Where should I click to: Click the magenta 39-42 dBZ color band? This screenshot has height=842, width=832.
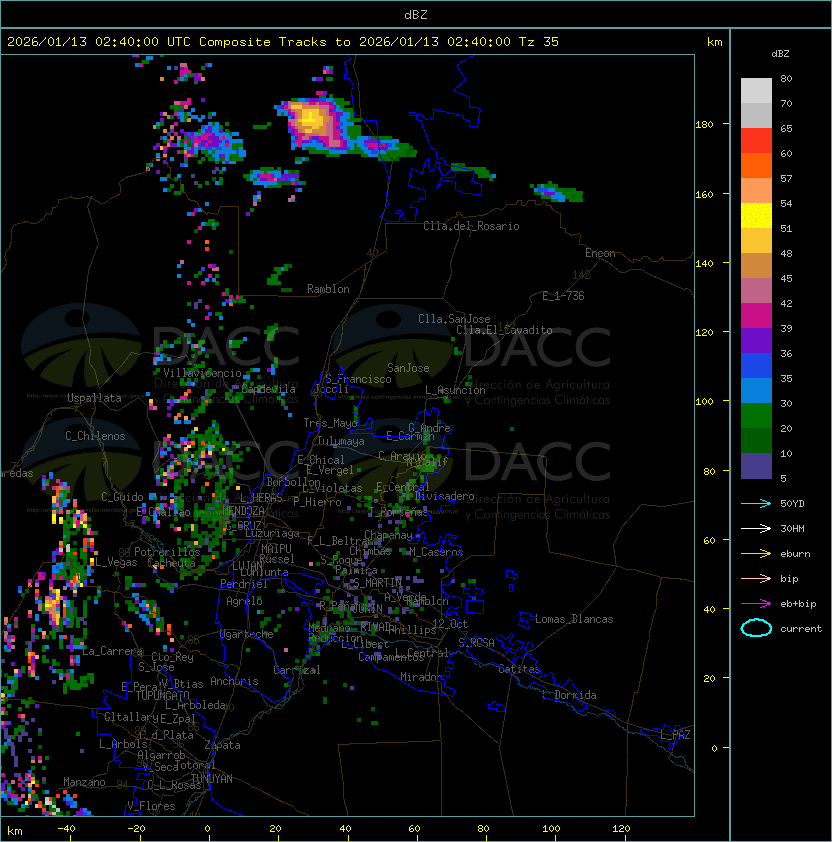756,316
